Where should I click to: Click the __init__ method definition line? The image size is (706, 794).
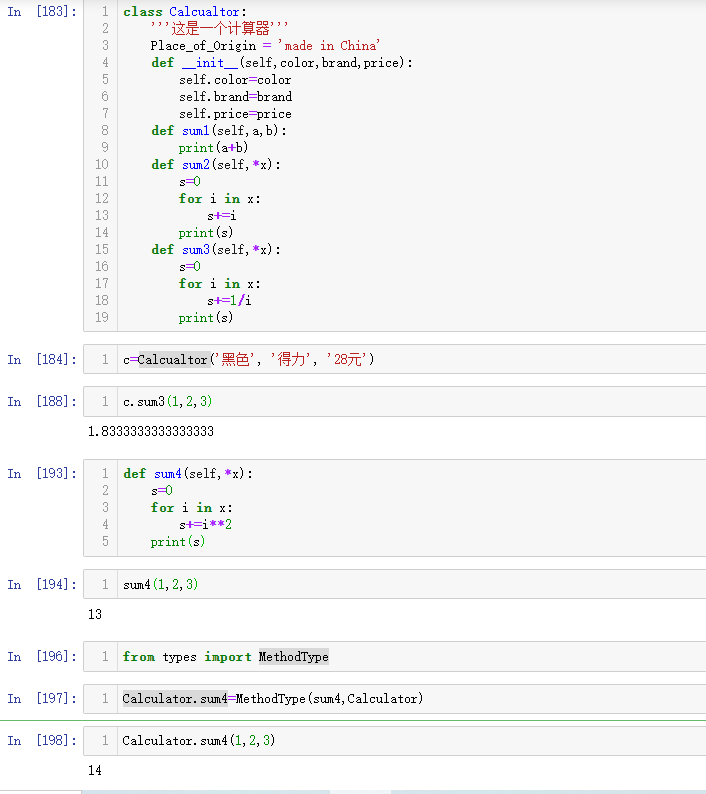click(x=282, y=63)
